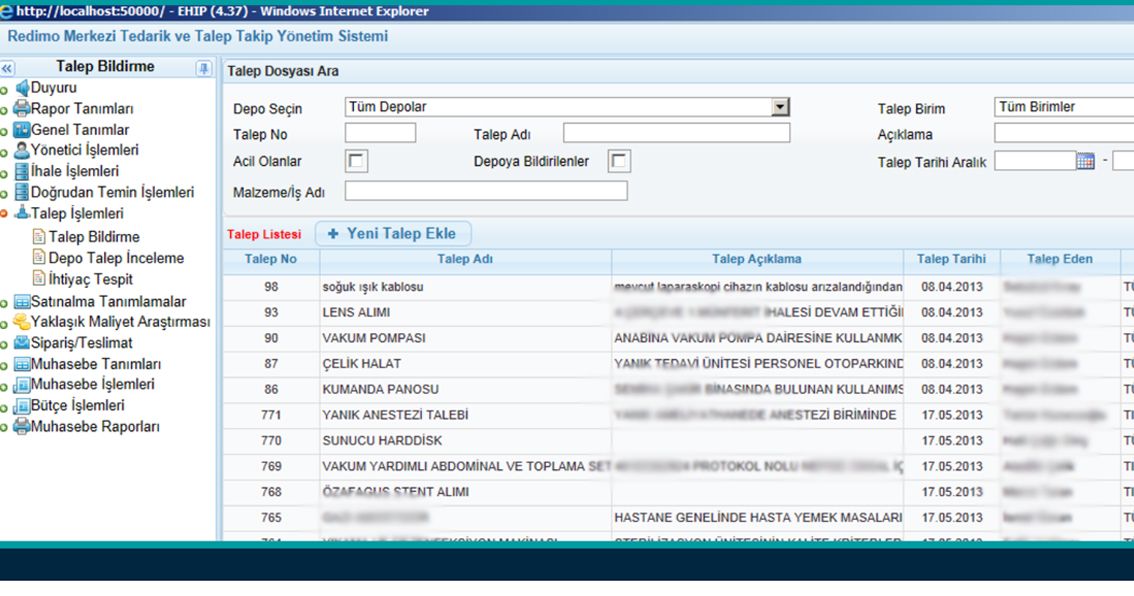
Task: Click the Yeni Talep Ekle button
Action: (x=392, y=234)
